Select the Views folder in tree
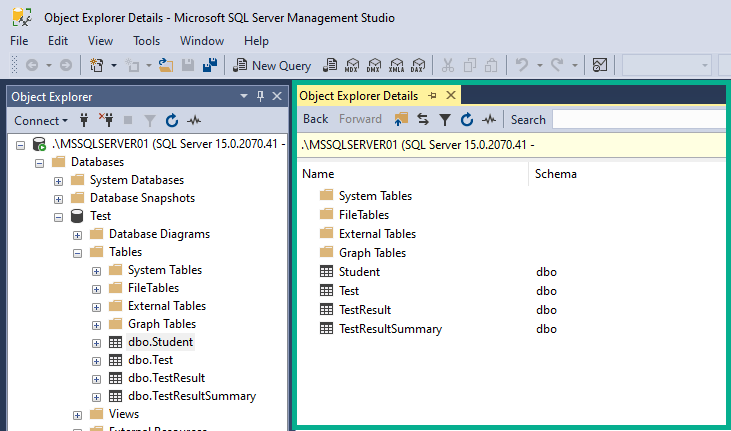The height and width of the screenshot is (431, 731). coord(124,414)
